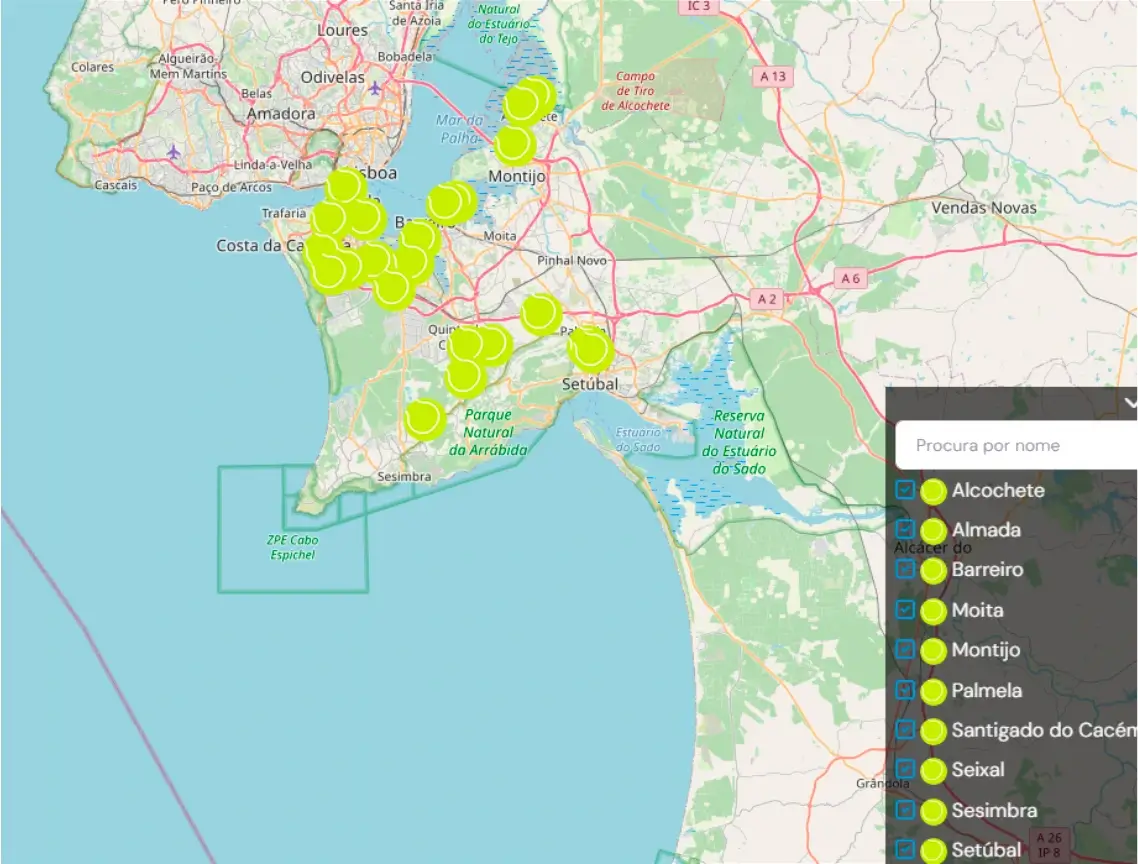Toggle the Moita checkbox
This screenshot has height=864, width=1138.
905,610
